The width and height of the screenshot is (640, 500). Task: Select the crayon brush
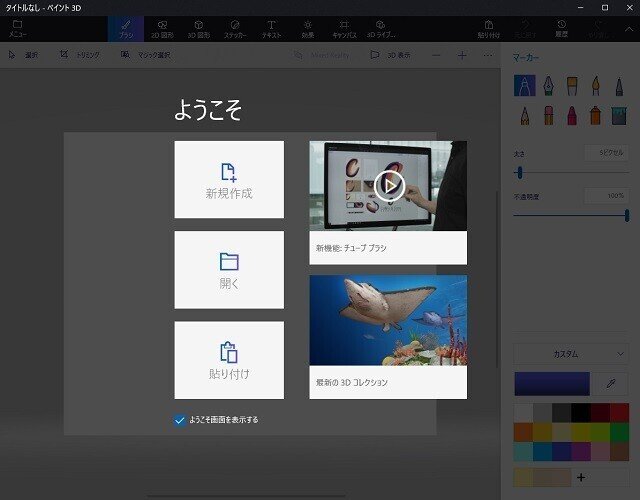(x=572, y=115)
